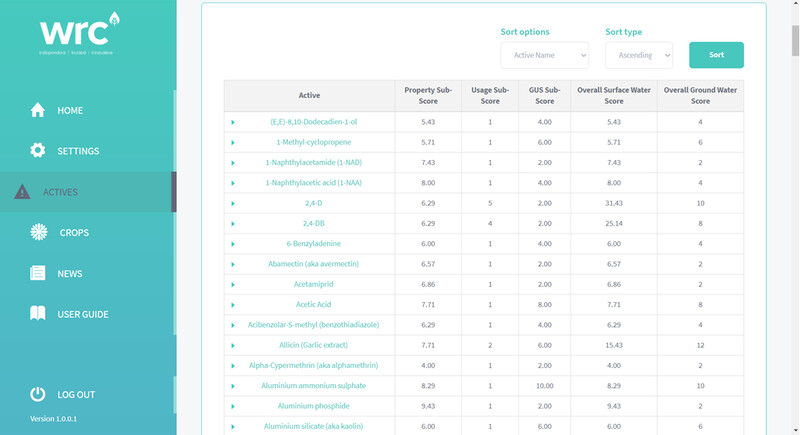This screenshot has width=800, height=435.
Task: Click the User Guide book icon
Action: pyautogui.click(x=38, y=314)
